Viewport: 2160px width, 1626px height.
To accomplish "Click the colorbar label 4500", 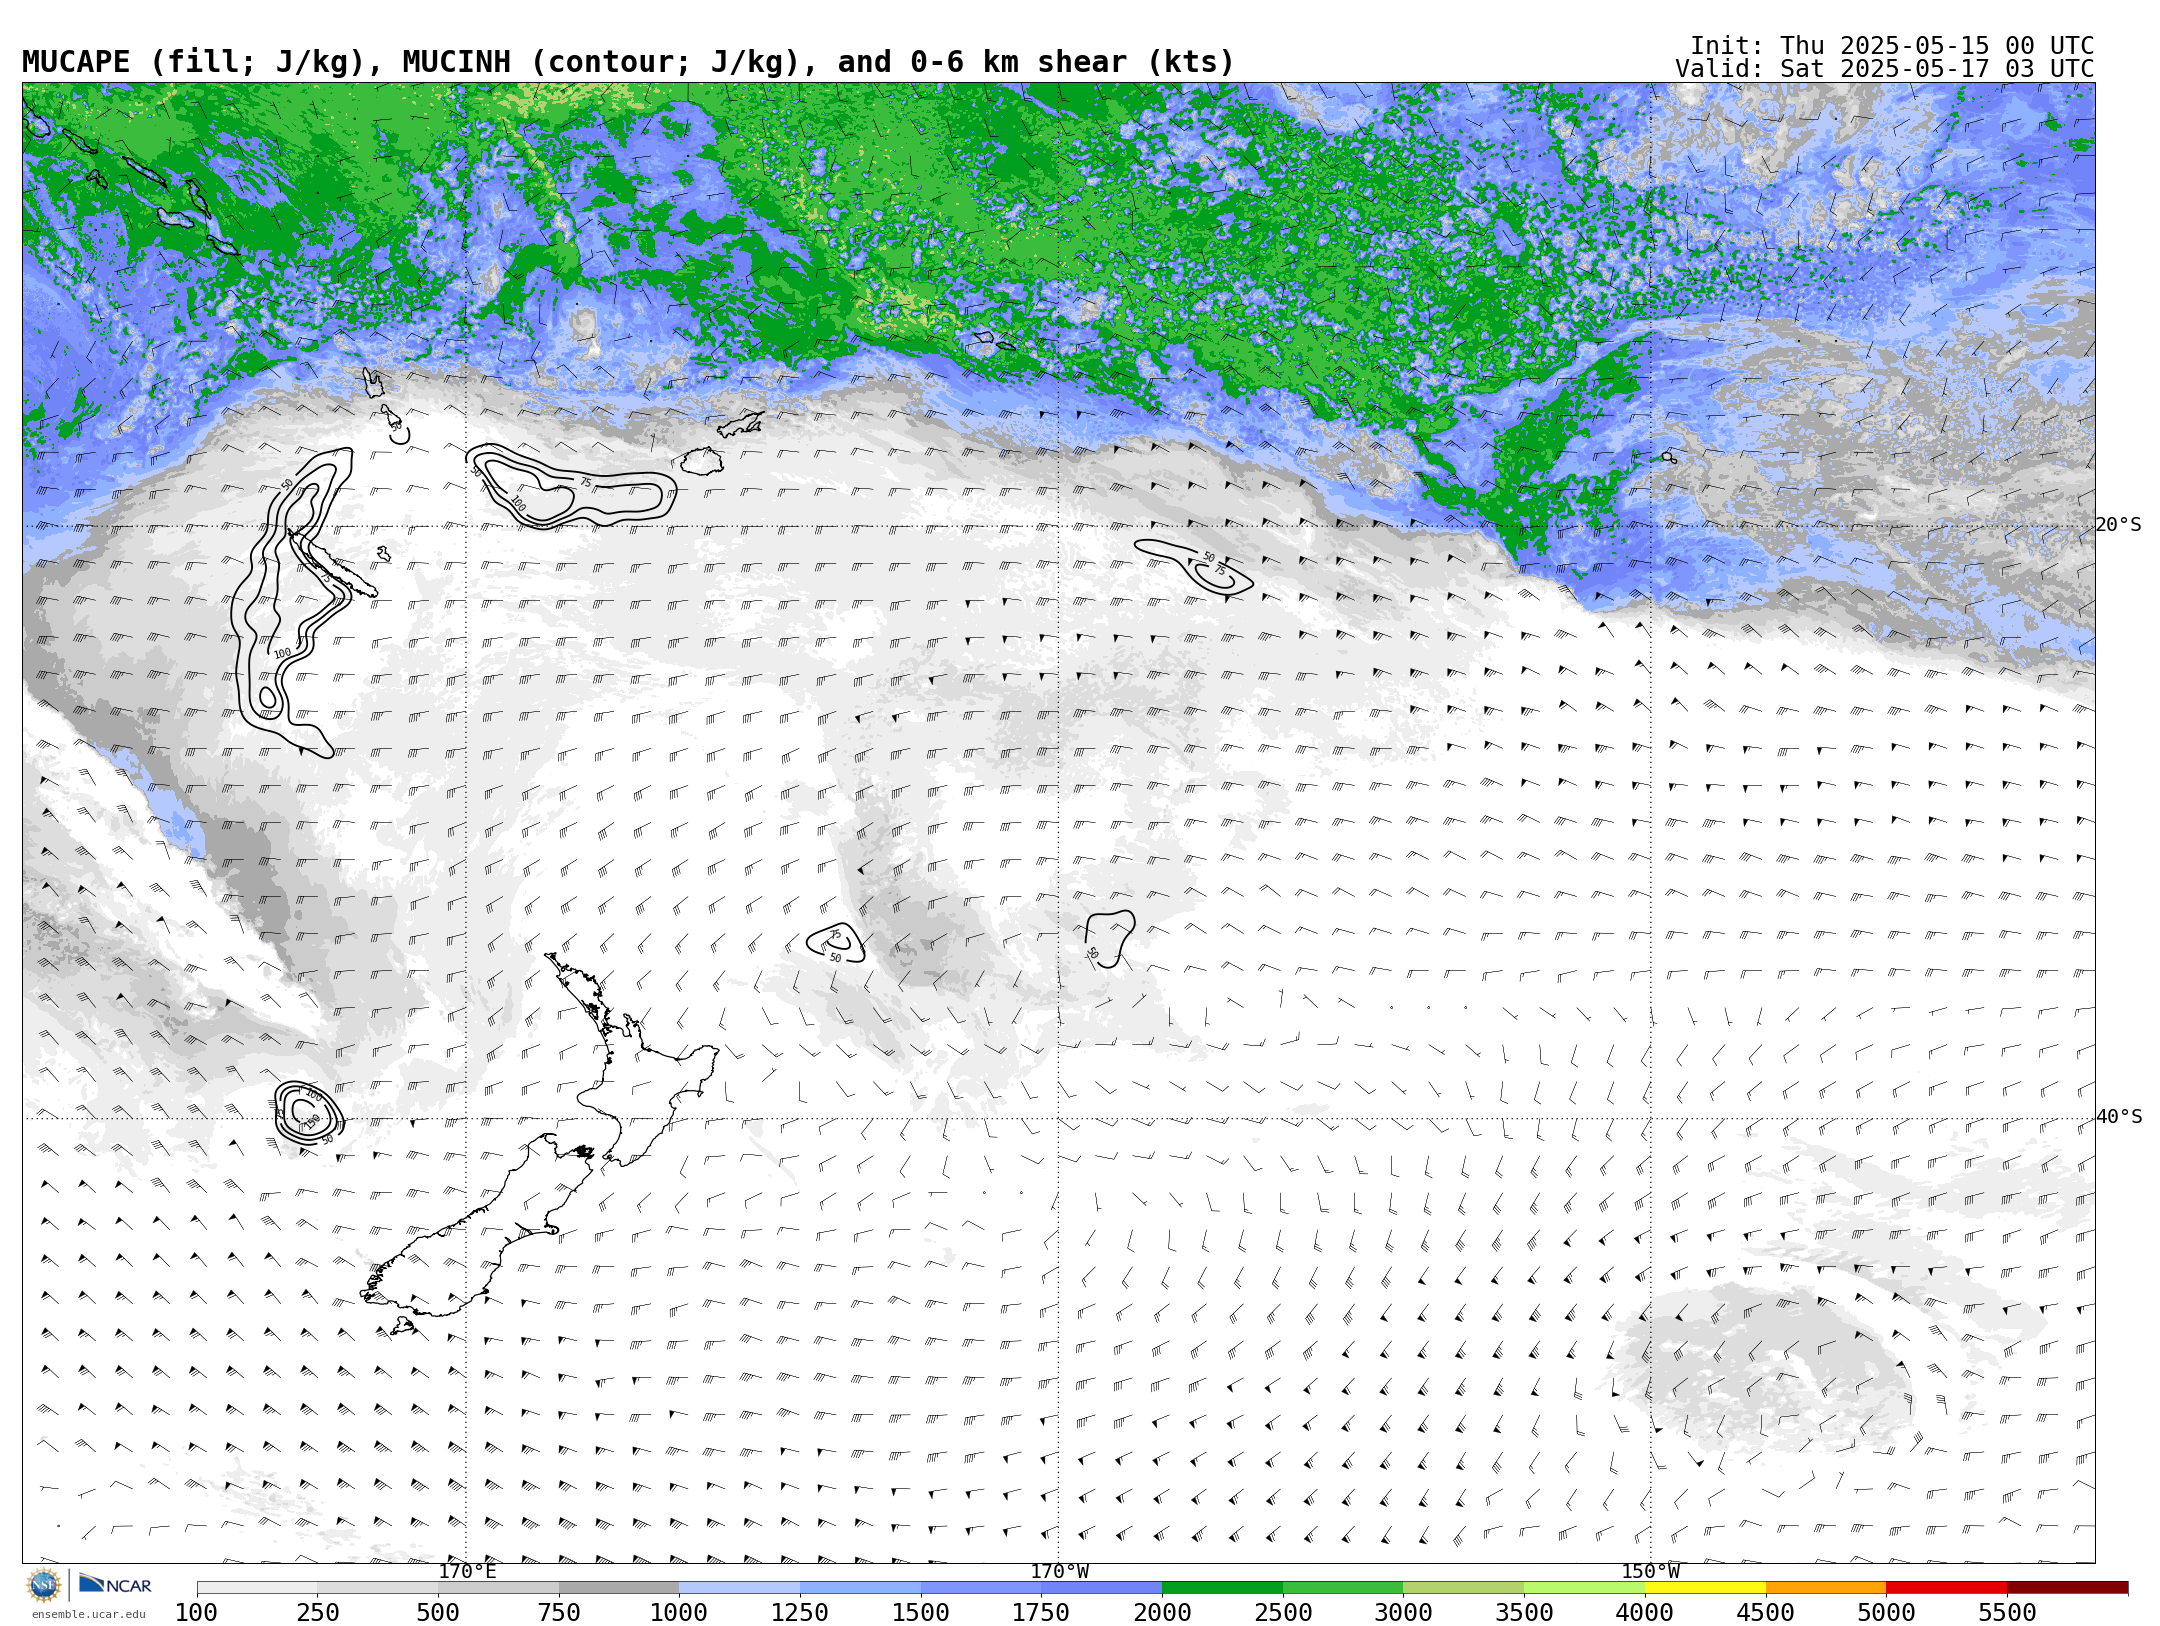I will tap(1766, 1612).
